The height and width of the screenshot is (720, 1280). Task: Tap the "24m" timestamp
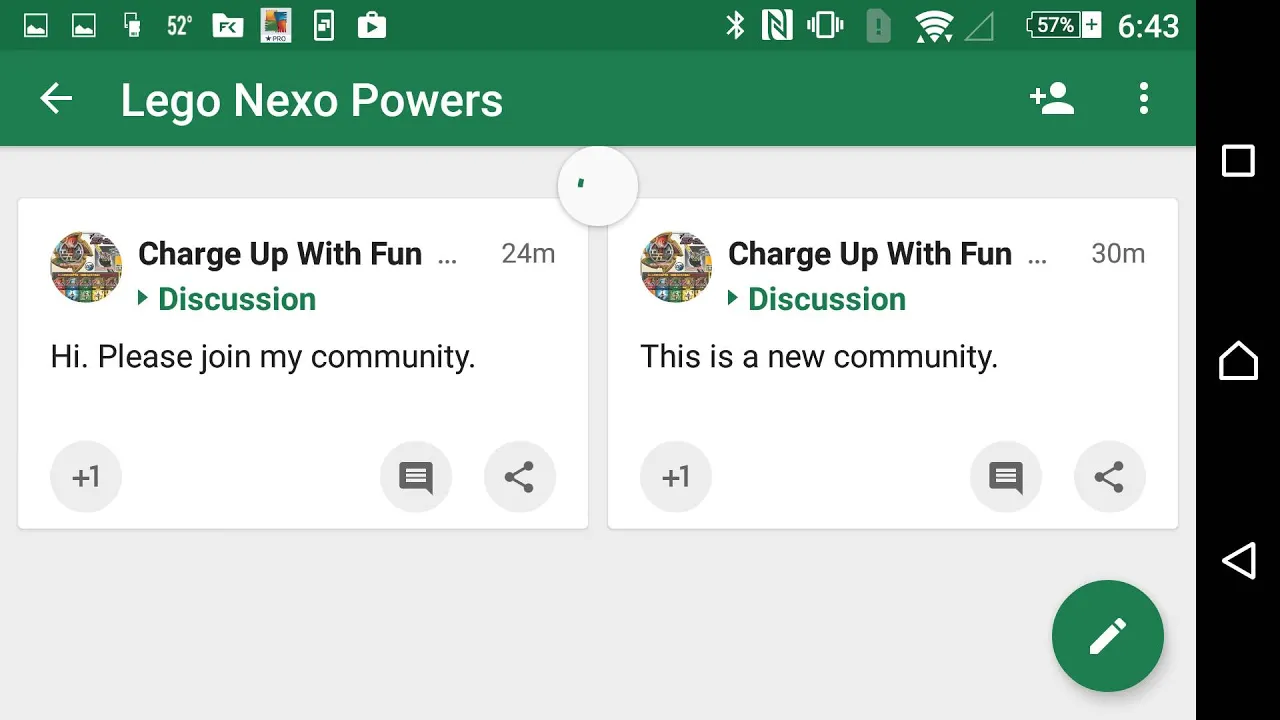pyautogui.click(x=528, y=254)
